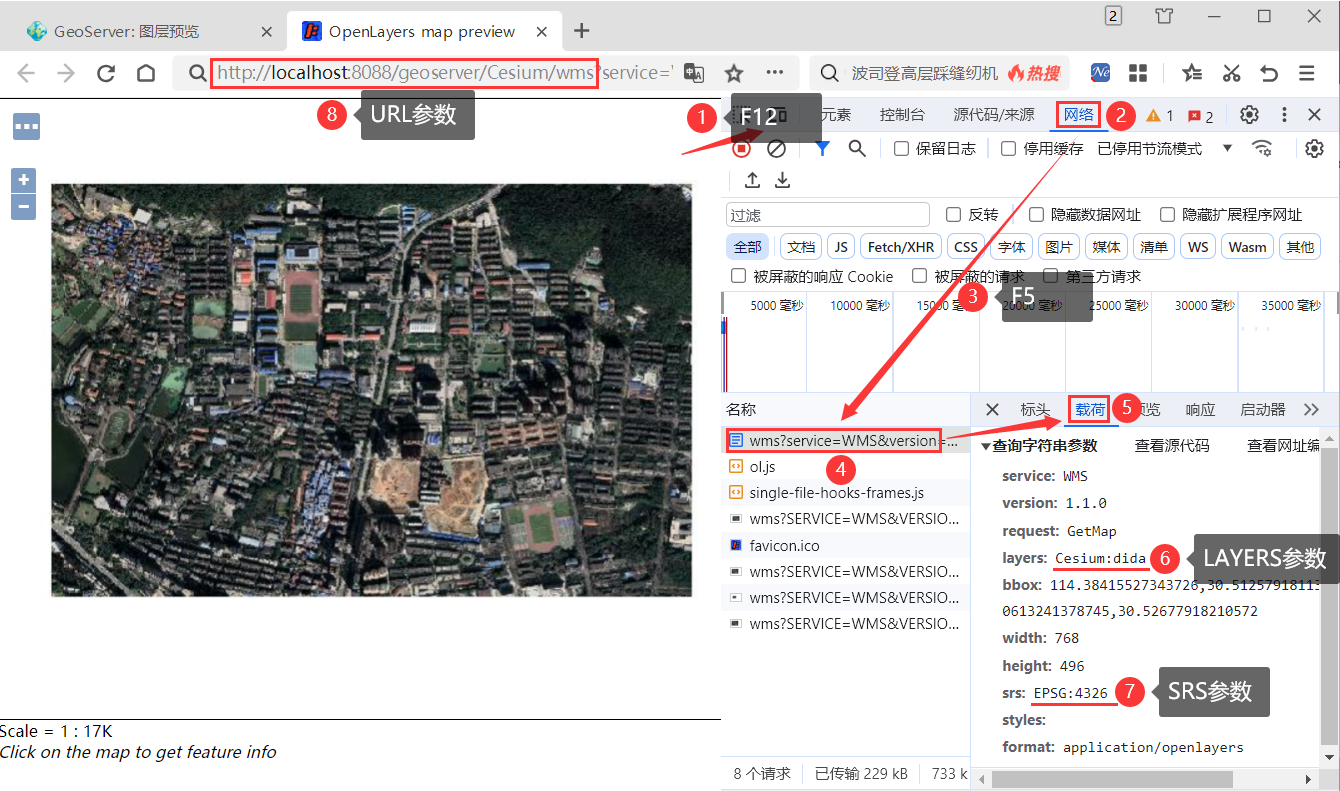Enable the 停用缓存 checkbox

coord(1008,148)
